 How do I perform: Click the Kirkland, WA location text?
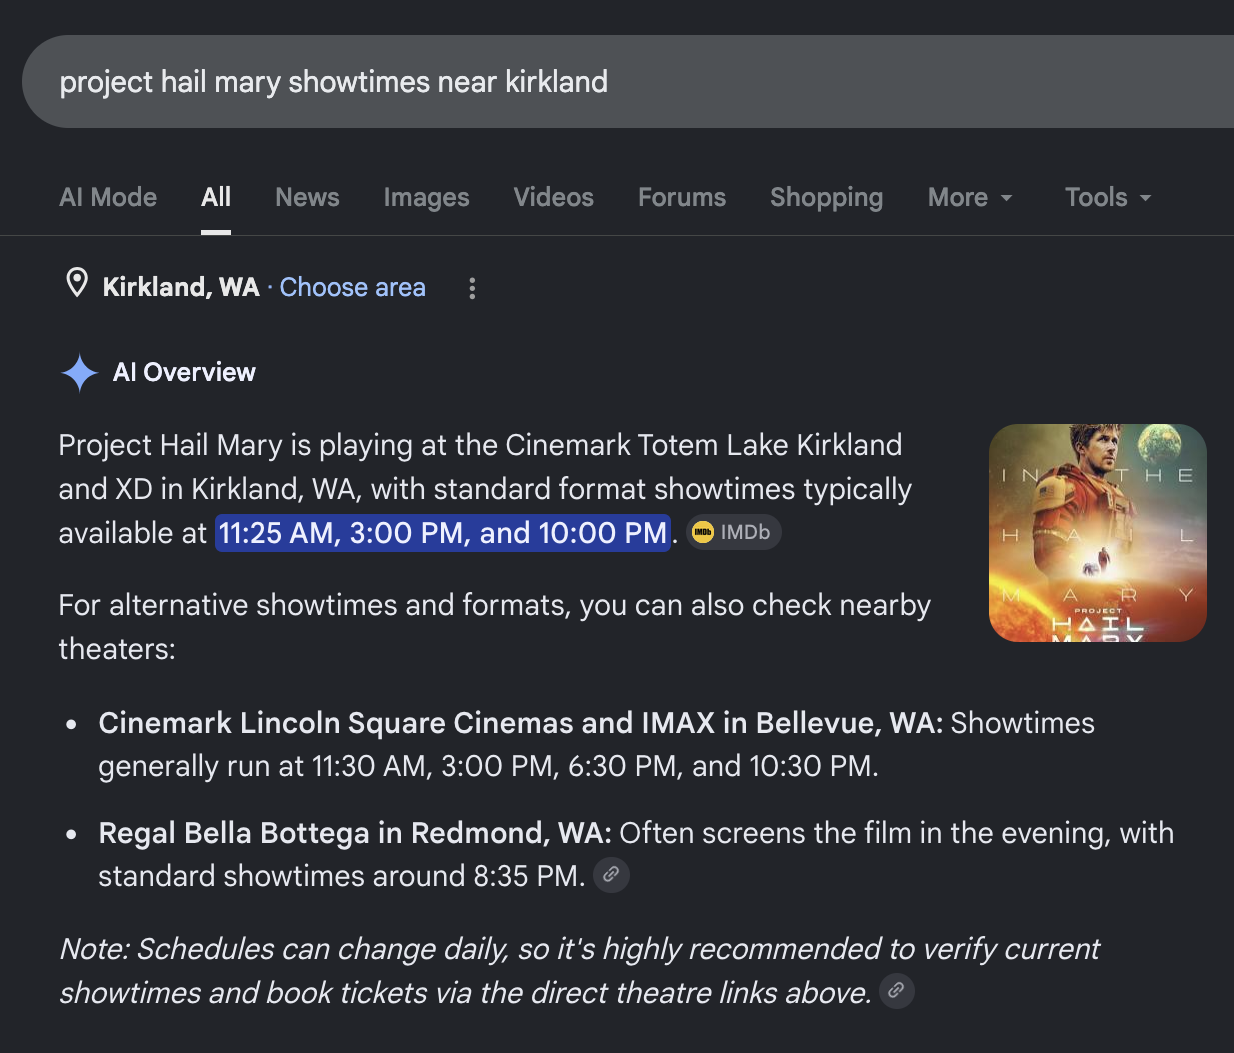(181, 287)
